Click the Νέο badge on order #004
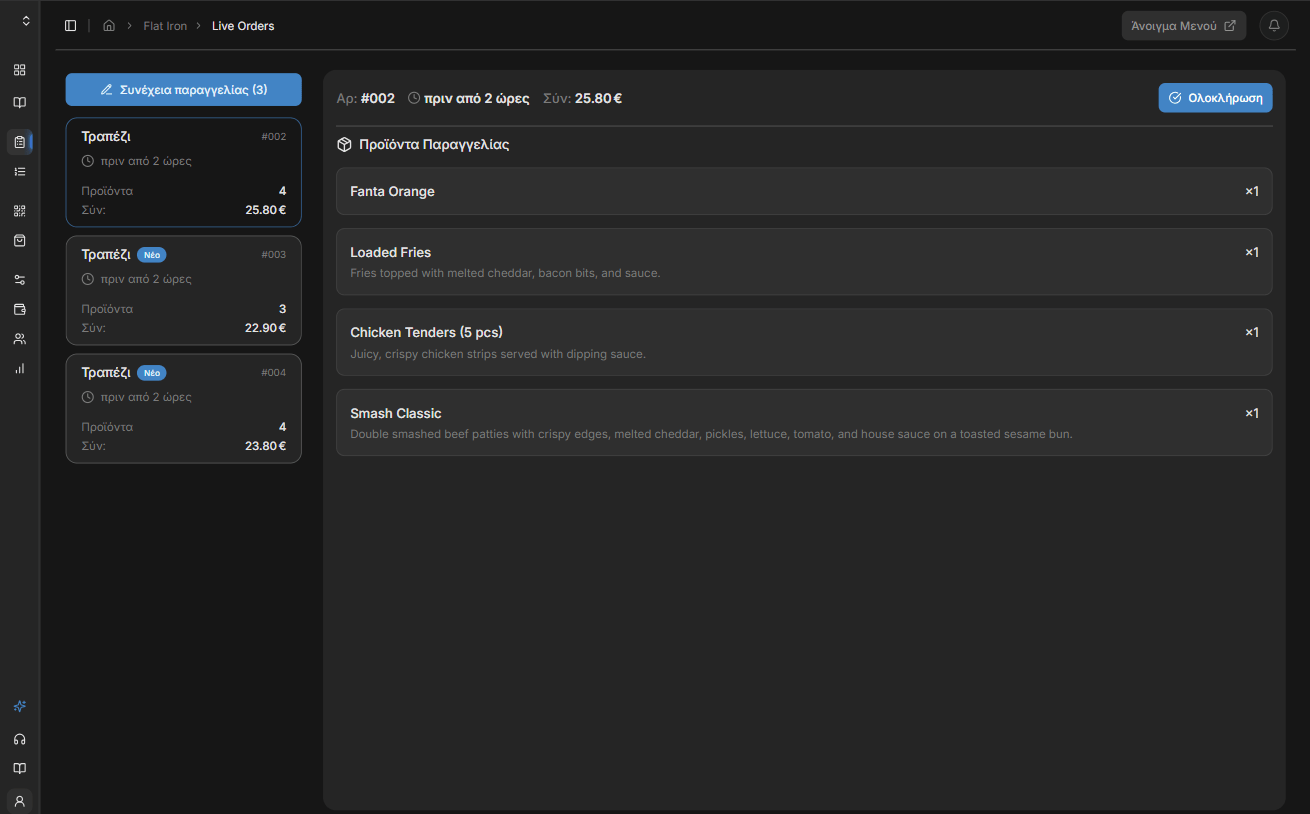 pyautogui.click(x=152, y=373)
